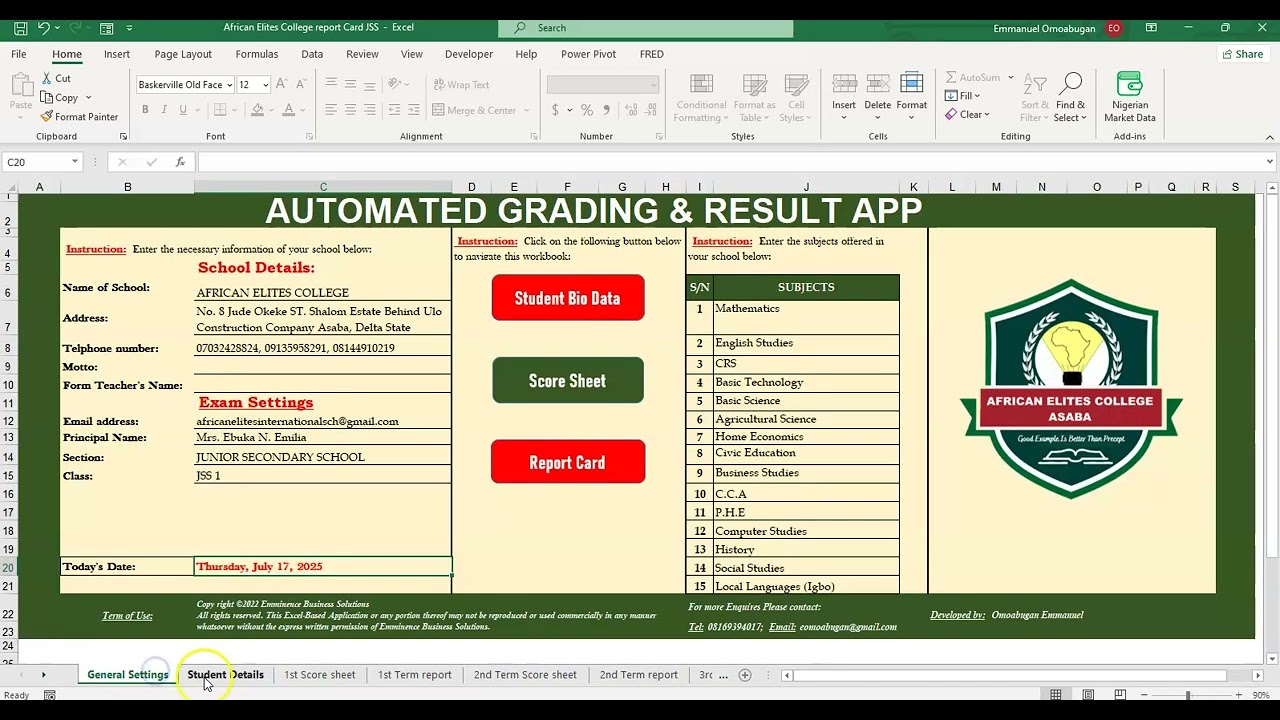Open Nigerian Market Data add-in

tap(1129, 97)
